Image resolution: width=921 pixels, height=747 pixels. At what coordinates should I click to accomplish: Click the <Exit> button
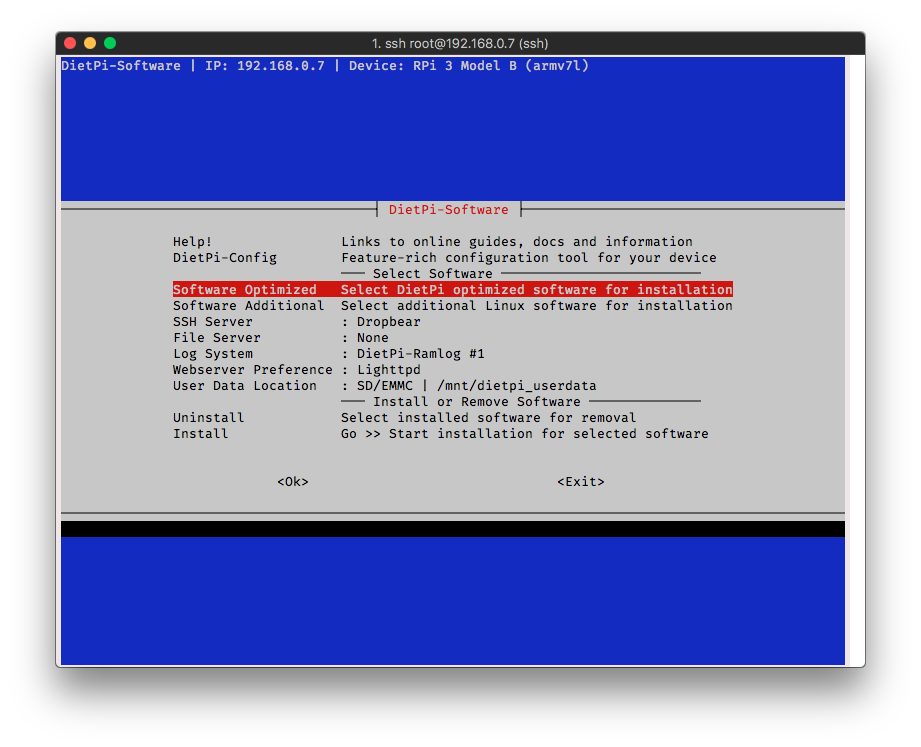coord(581,482)
